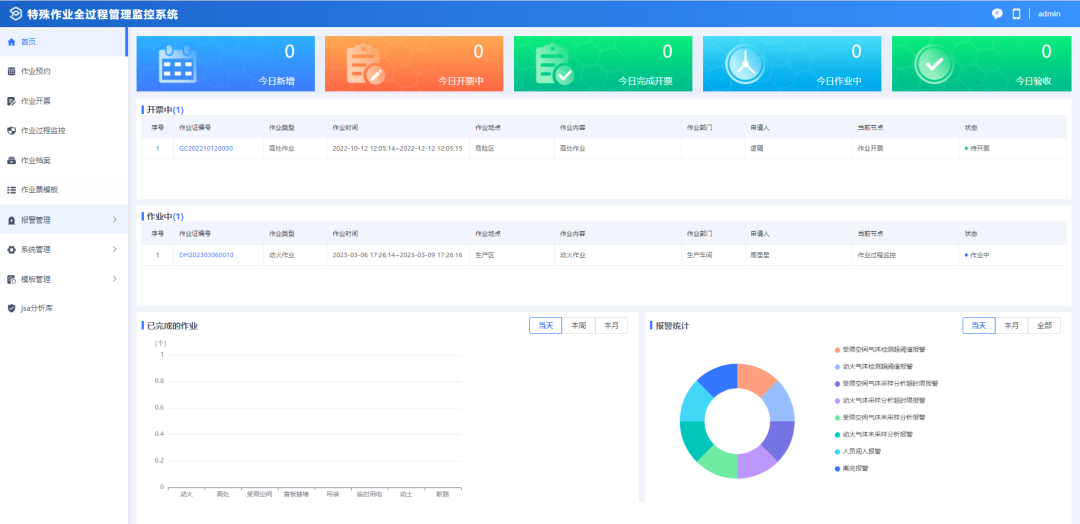Click the mobile phone icon in header
Image resolution: width=1080 pixels, height=524 pixels.
[1016, 14]
